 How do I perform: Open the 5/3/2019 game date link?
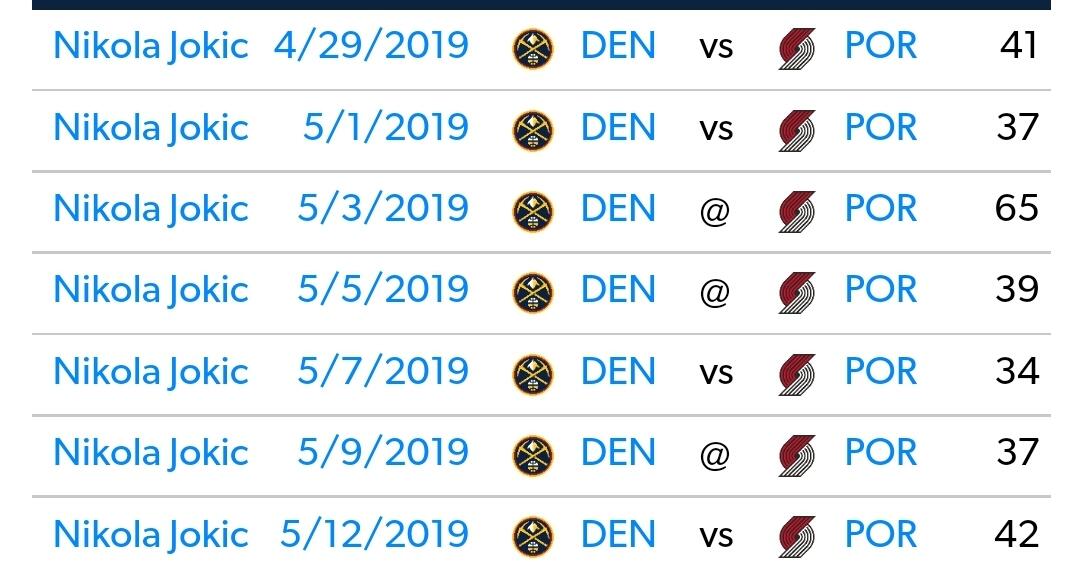tap(383, 209)
